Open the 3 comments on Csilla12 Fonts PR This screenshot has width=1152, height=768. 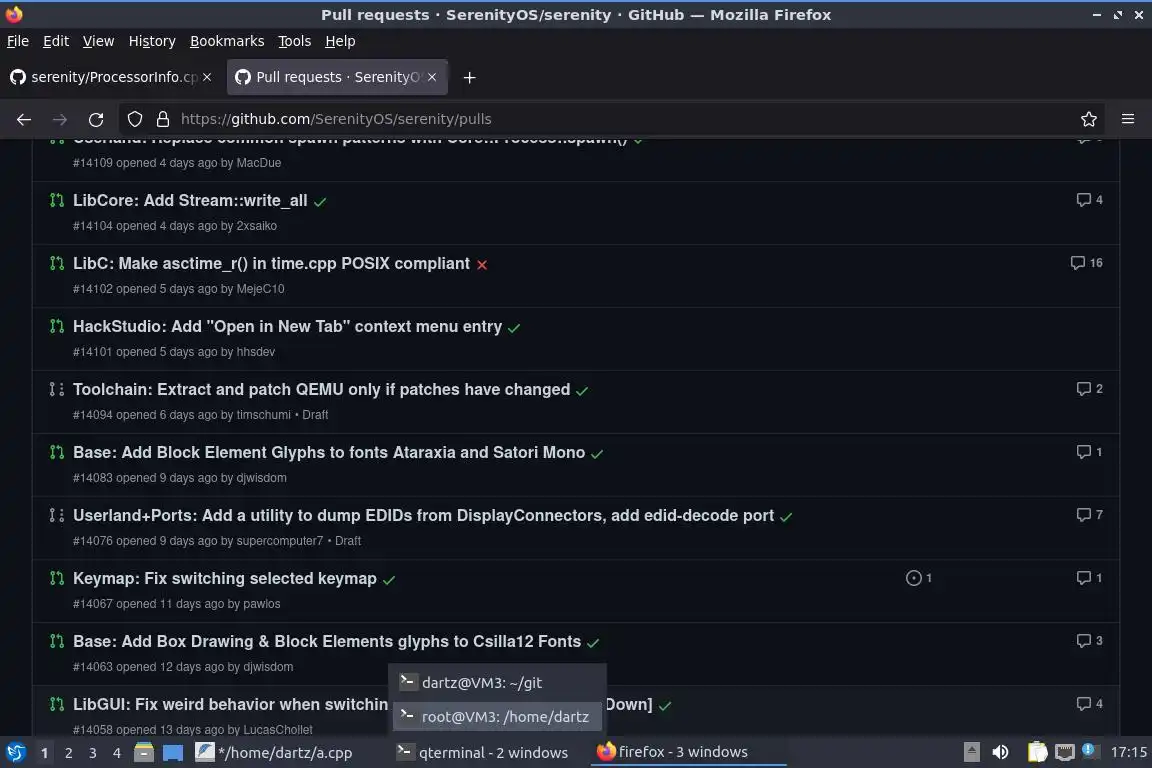pyautogui.click(x=1089, y=641)
